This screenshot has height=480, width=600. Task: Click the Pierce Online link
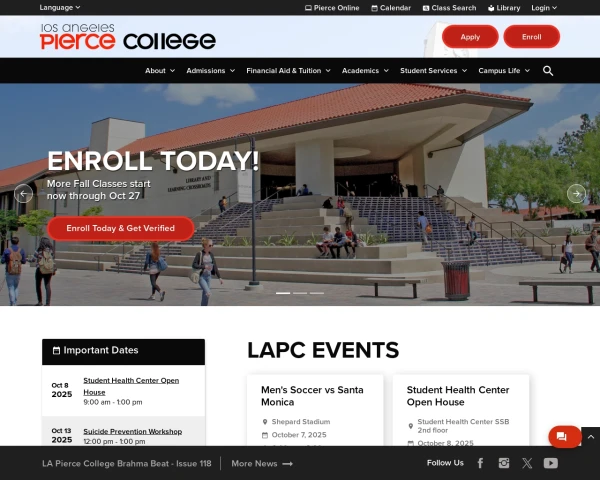332,8
